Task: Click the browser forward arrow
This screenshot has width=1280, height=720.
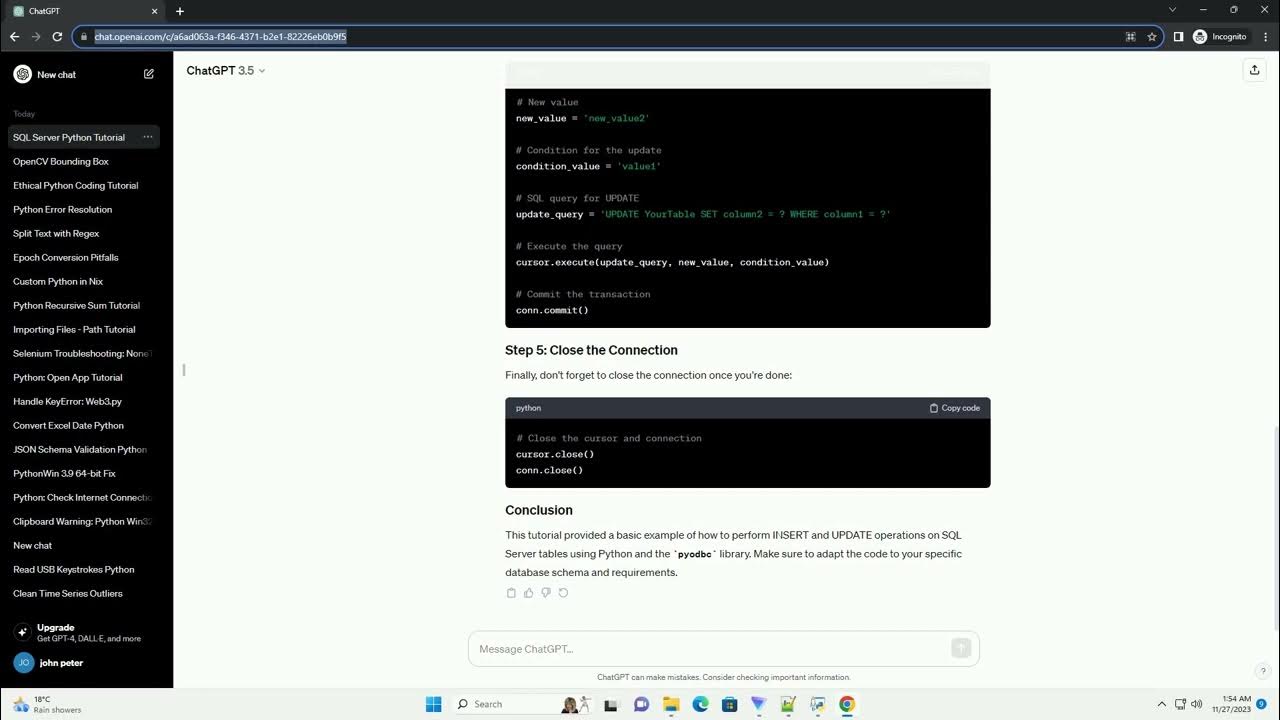Action: click(36, 36)
